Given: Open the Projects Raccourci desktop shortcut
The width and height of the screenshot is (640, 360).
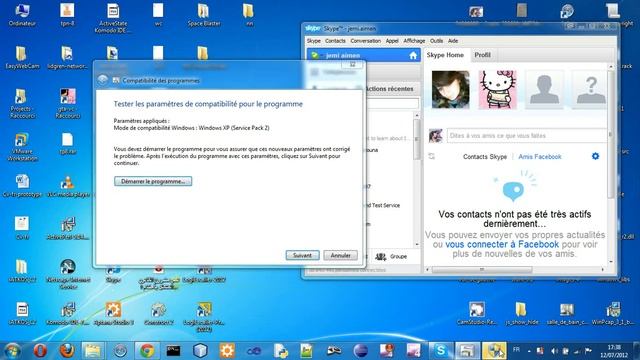Looking at the screenshot, I should (x=22, y=104).
